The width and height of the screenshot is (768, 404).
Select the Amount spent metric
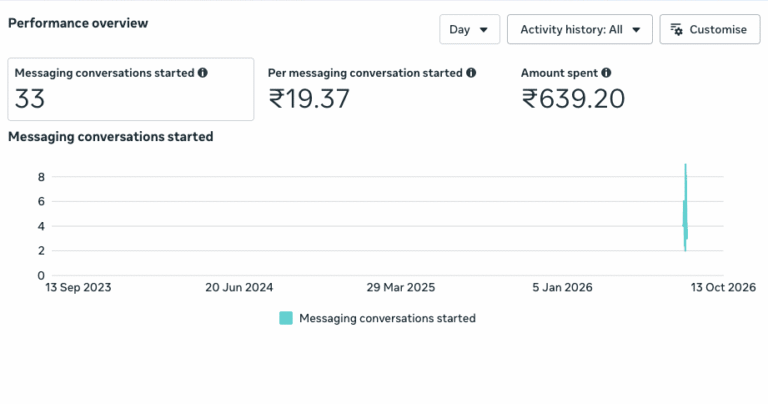[x=573, y=89]
